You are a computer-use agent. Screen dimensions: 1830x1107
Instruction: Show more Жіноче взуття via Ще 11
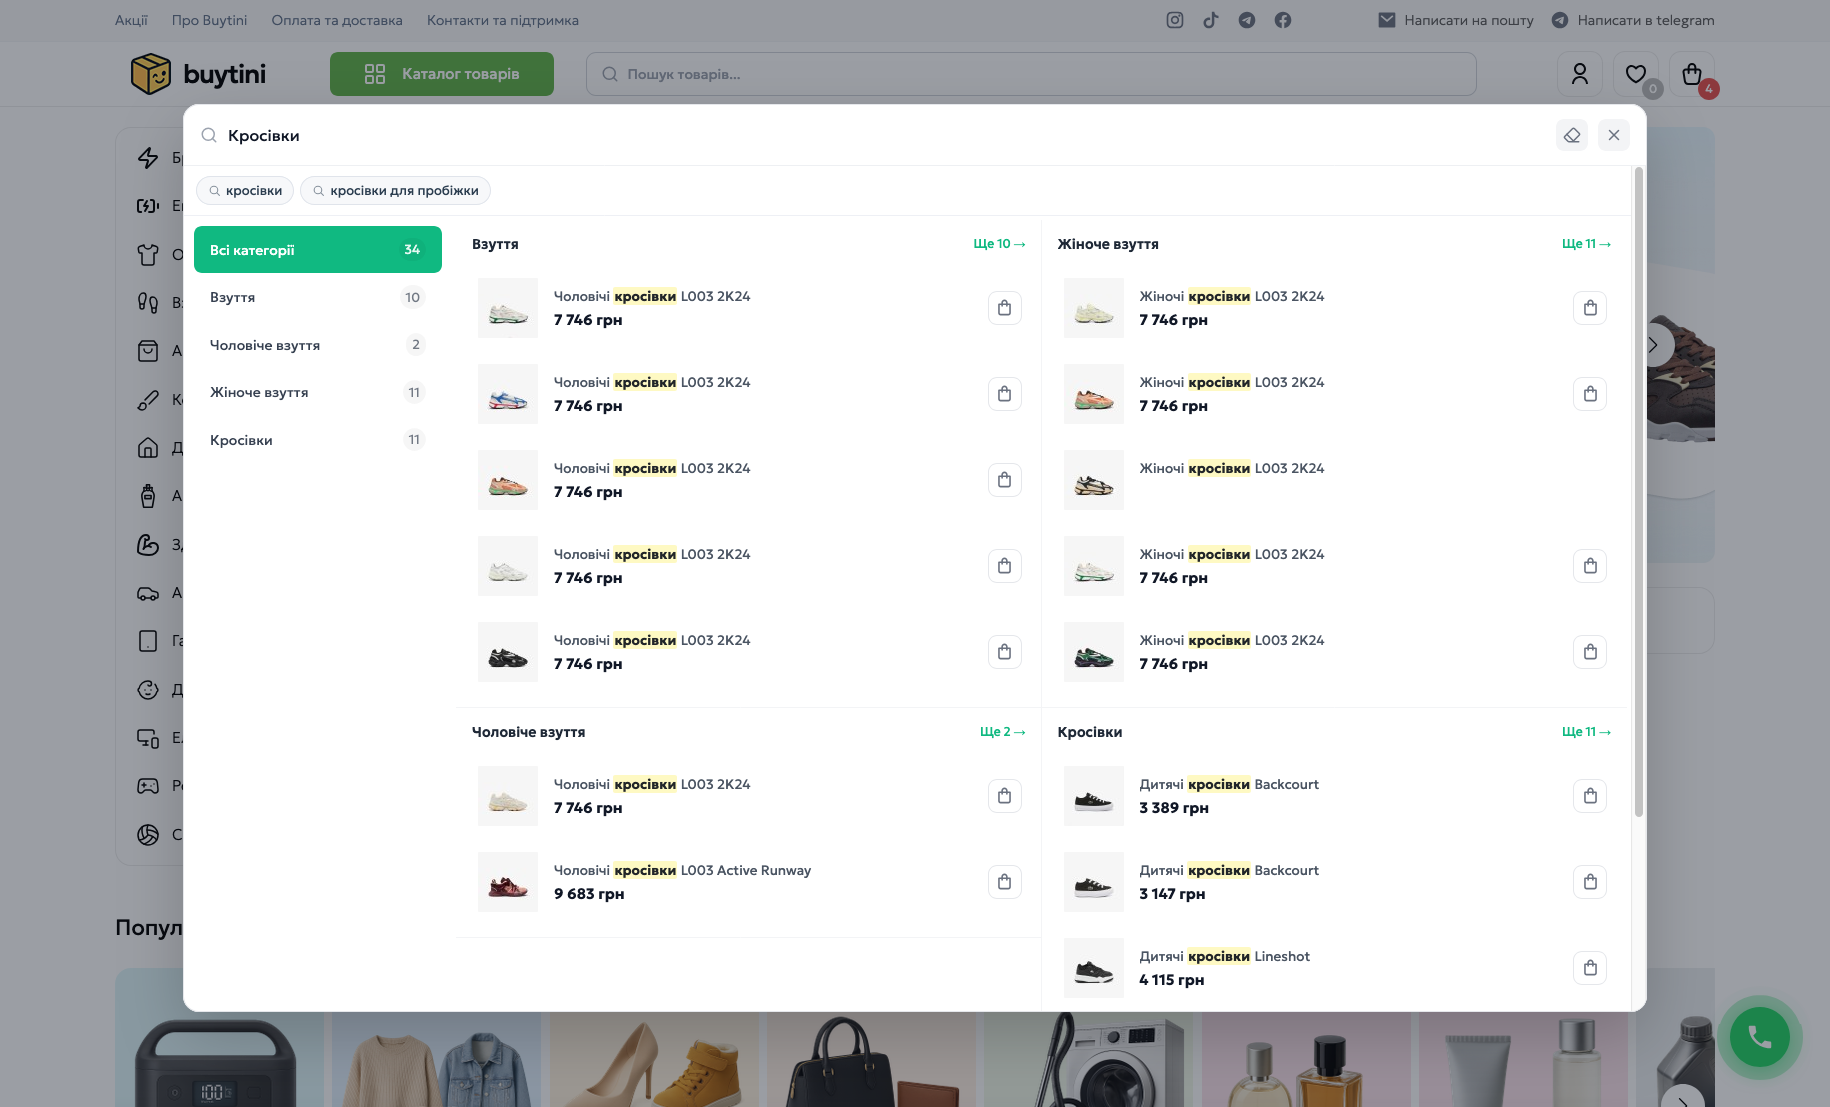[1586, 244]
